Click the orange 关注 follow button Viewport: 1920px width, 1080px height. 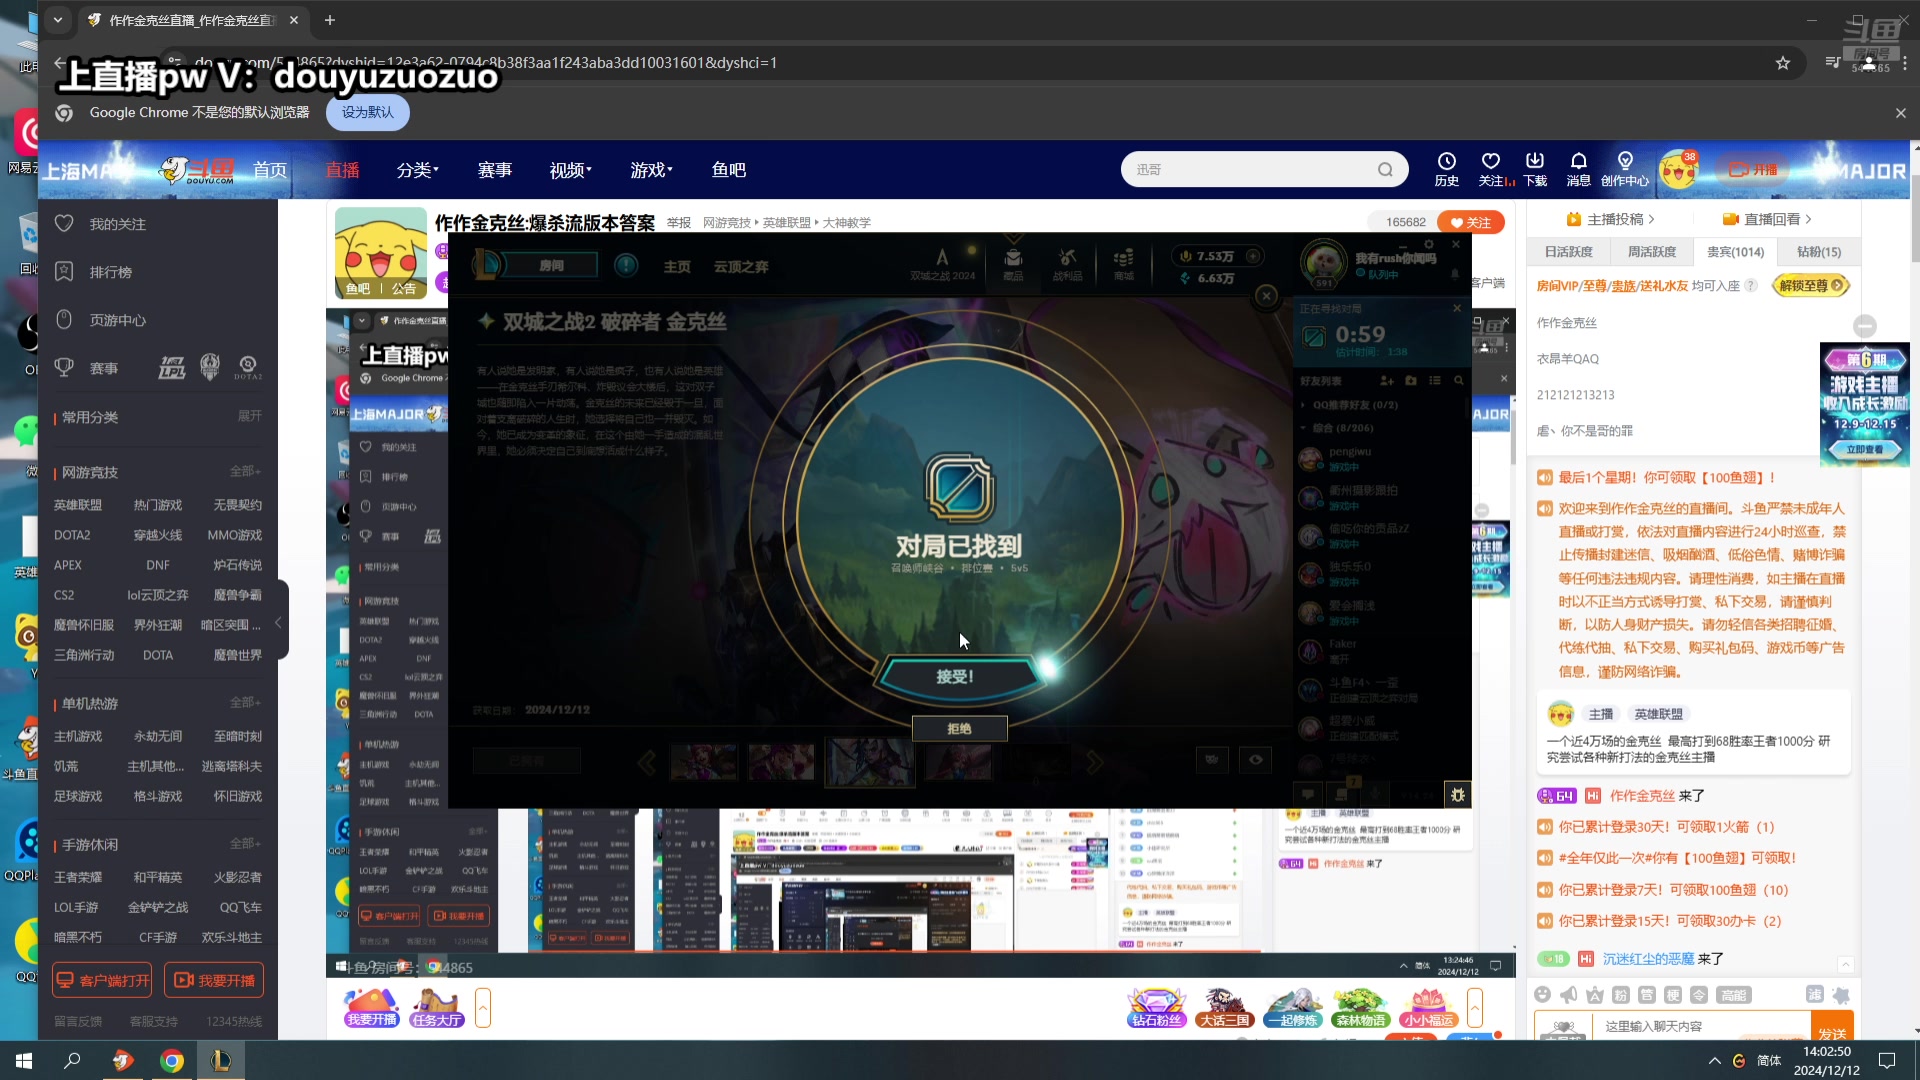coord(1470,222)
